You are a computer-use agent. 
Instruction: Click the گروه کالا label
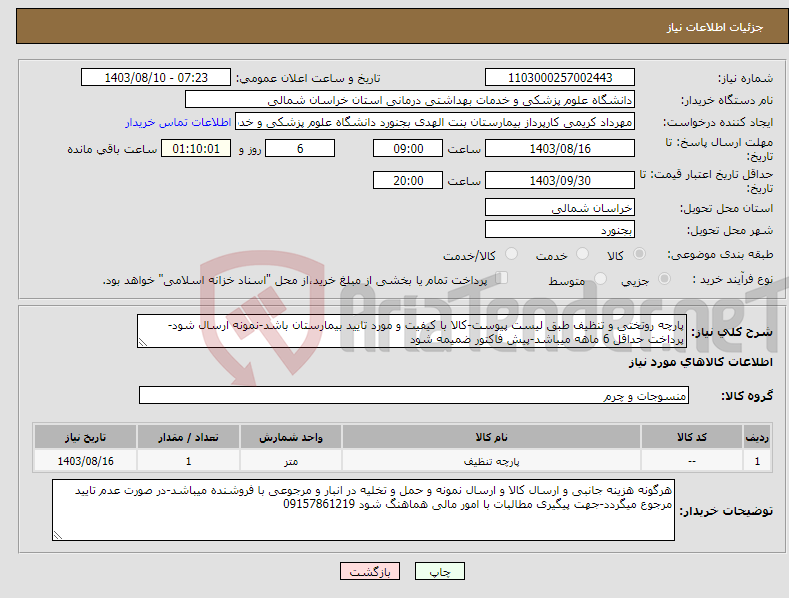747,396
